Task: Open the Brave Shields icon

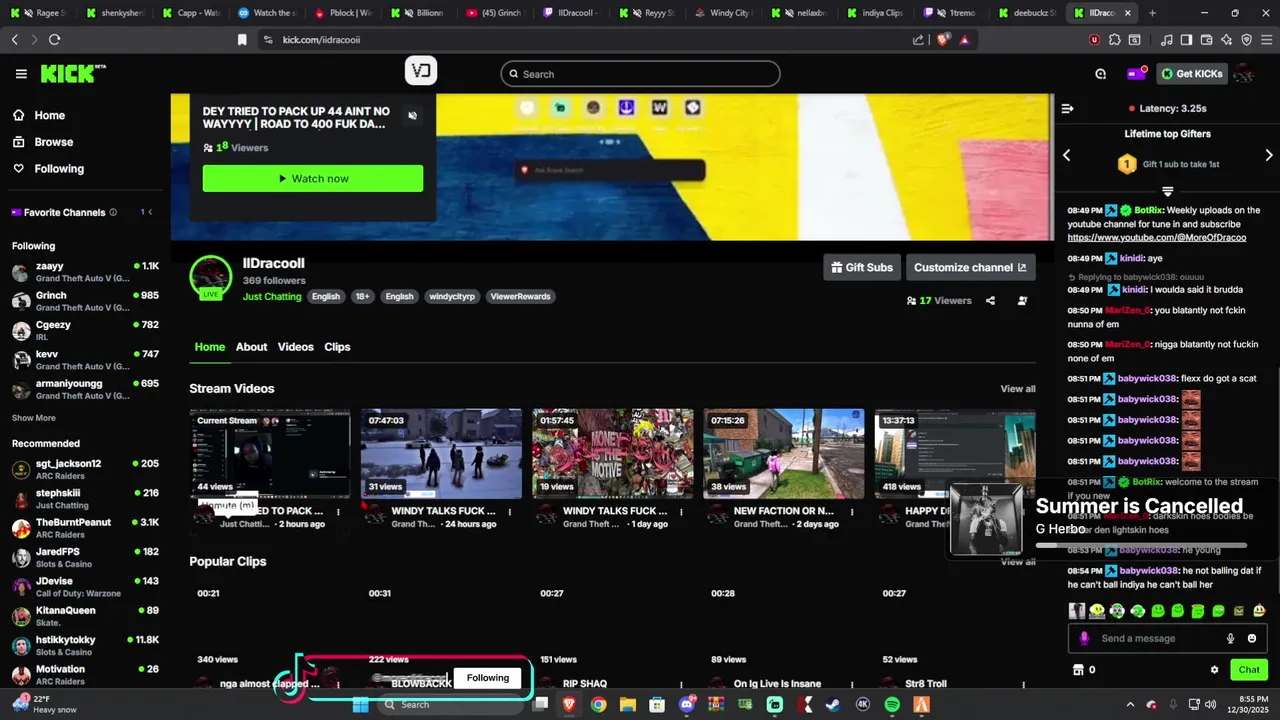Action: pos(943,39)
